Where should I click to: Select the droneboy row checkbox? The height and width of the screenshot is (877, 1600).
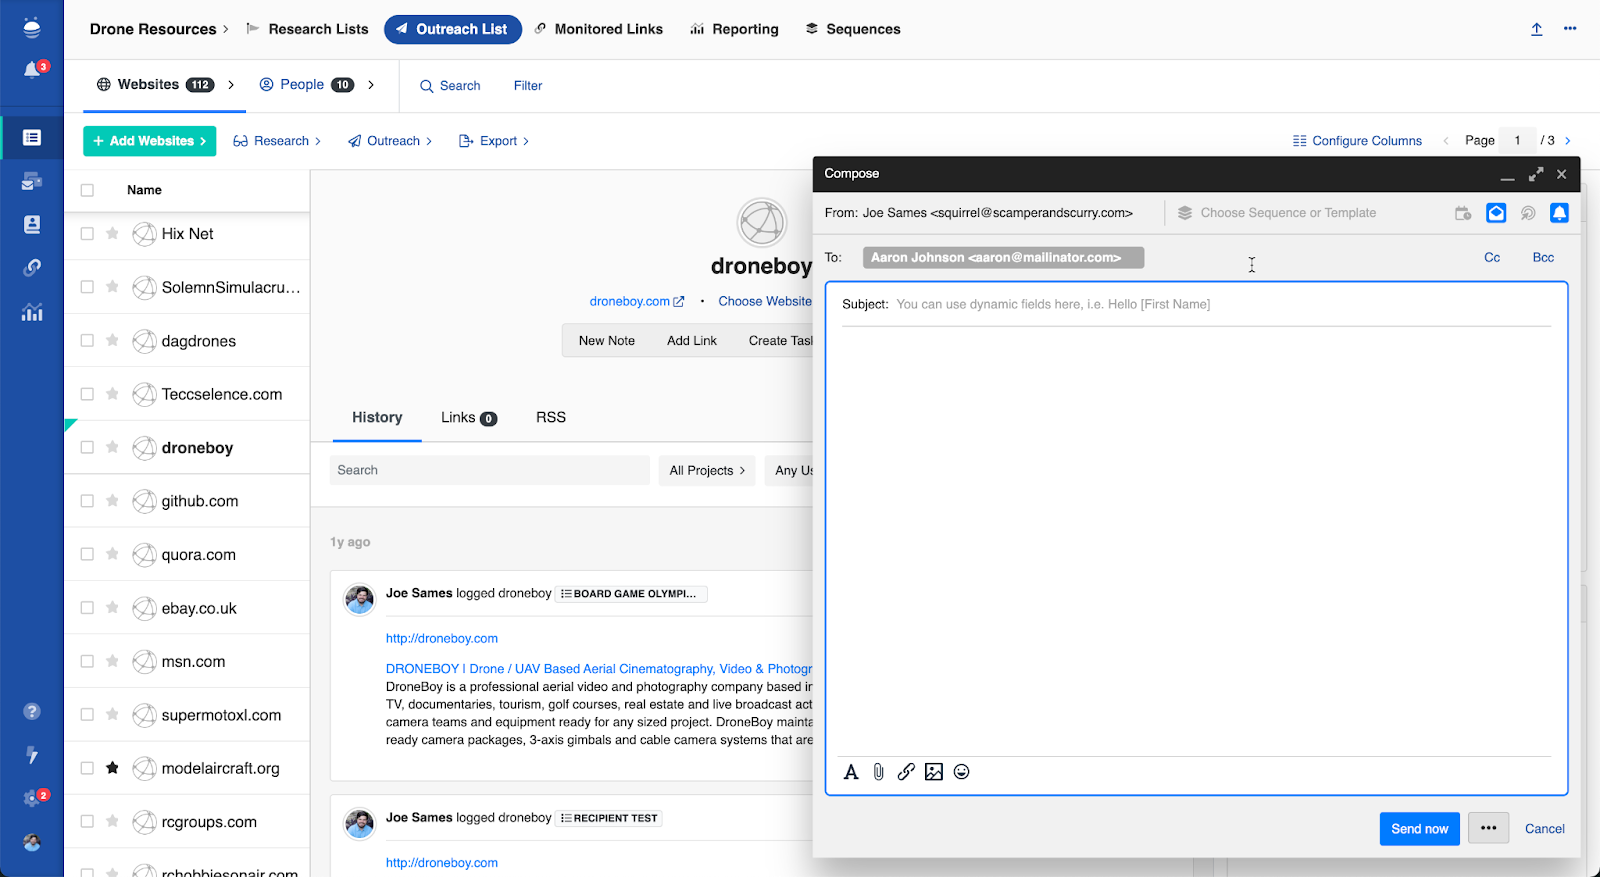click(x=87, y=448)
